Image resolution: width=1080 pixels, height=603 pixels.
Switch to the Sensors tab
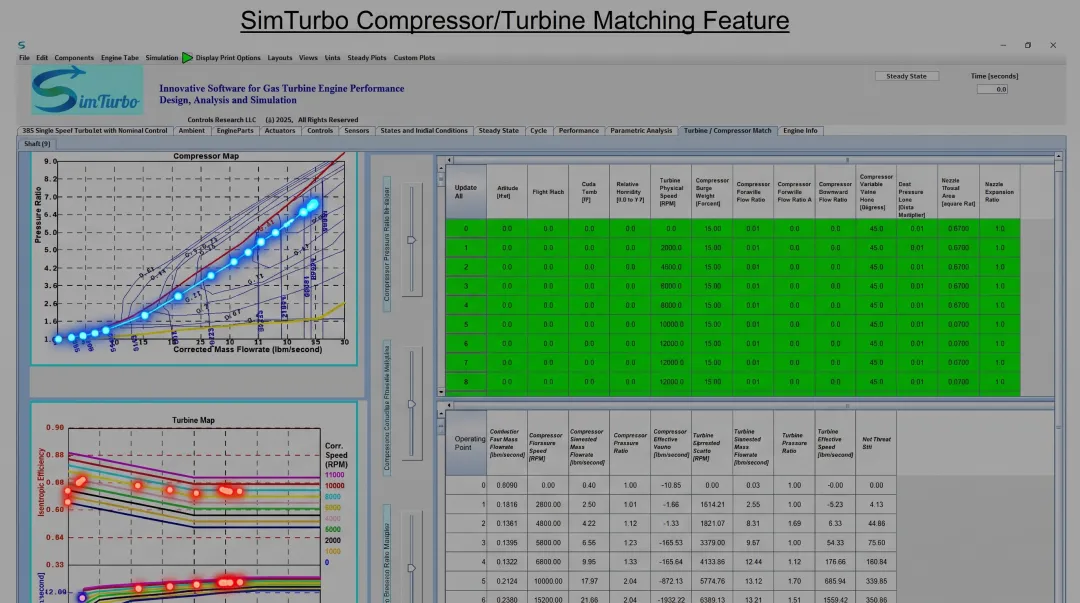[357, 130]
